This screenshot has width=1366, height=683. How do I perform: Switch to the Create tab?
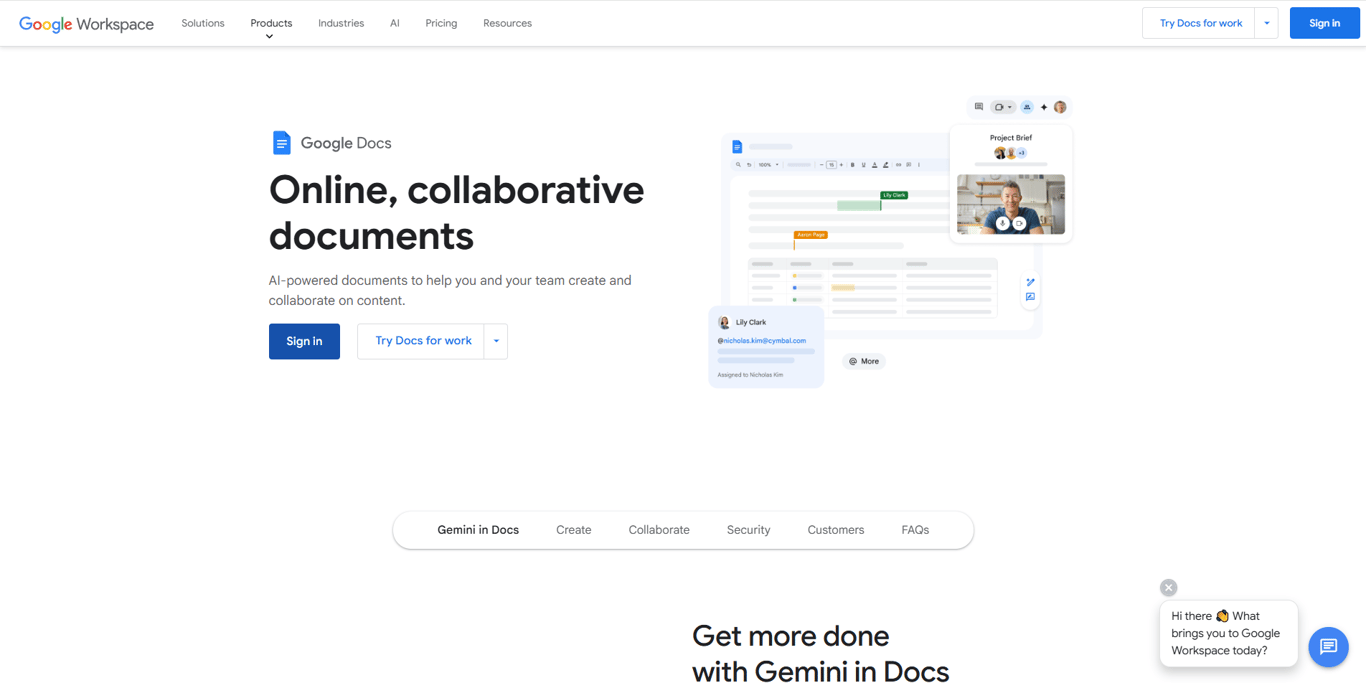[574, 530]
